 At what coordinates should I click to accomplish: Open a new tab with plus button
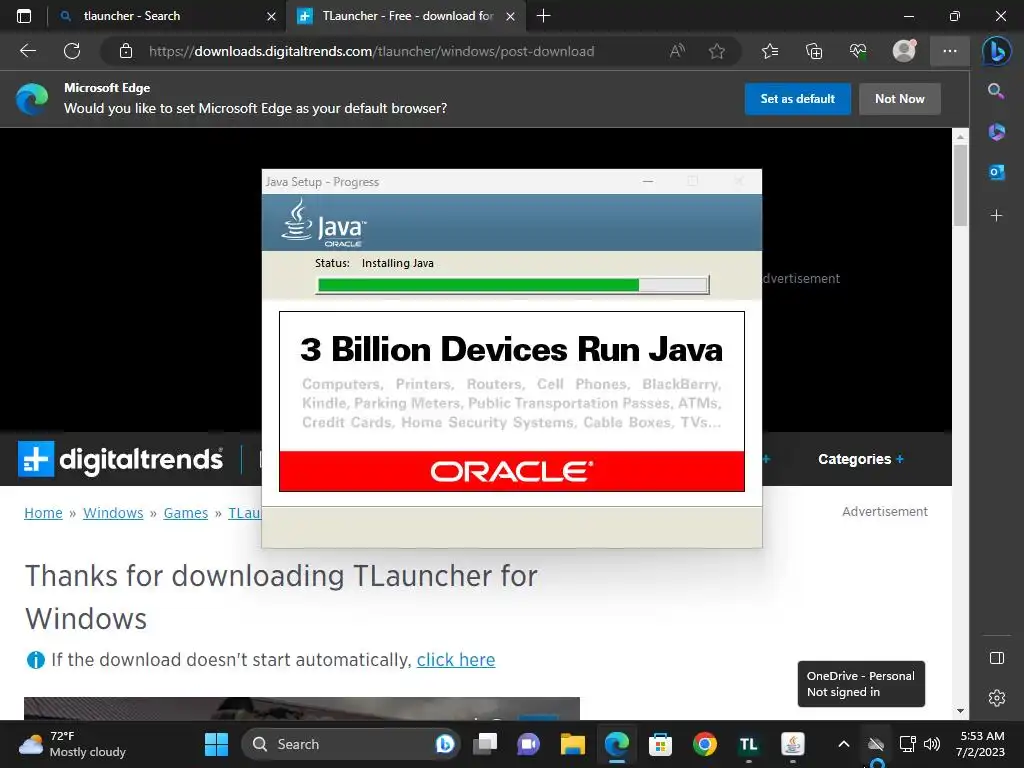point(543,16)
